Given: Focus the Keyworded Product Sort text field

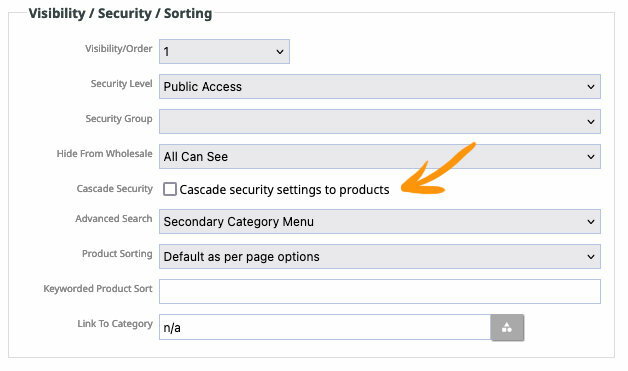Looking at the screenshot, I should point(380,291).
